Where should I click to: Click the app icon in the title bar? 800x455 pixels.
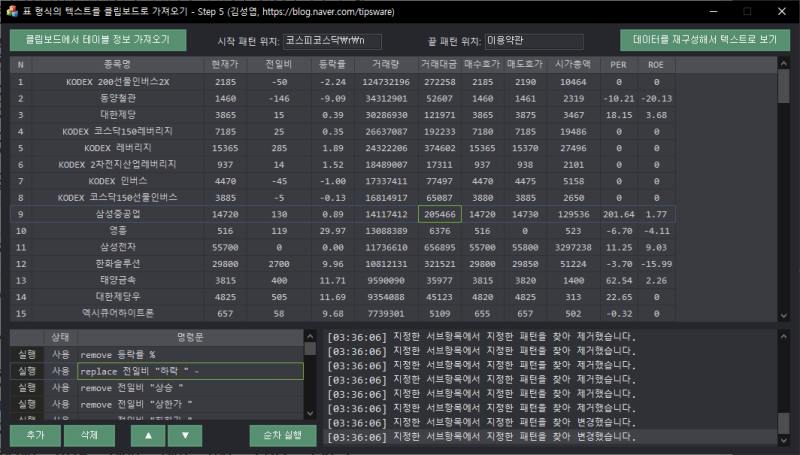(x=12, y=11)
